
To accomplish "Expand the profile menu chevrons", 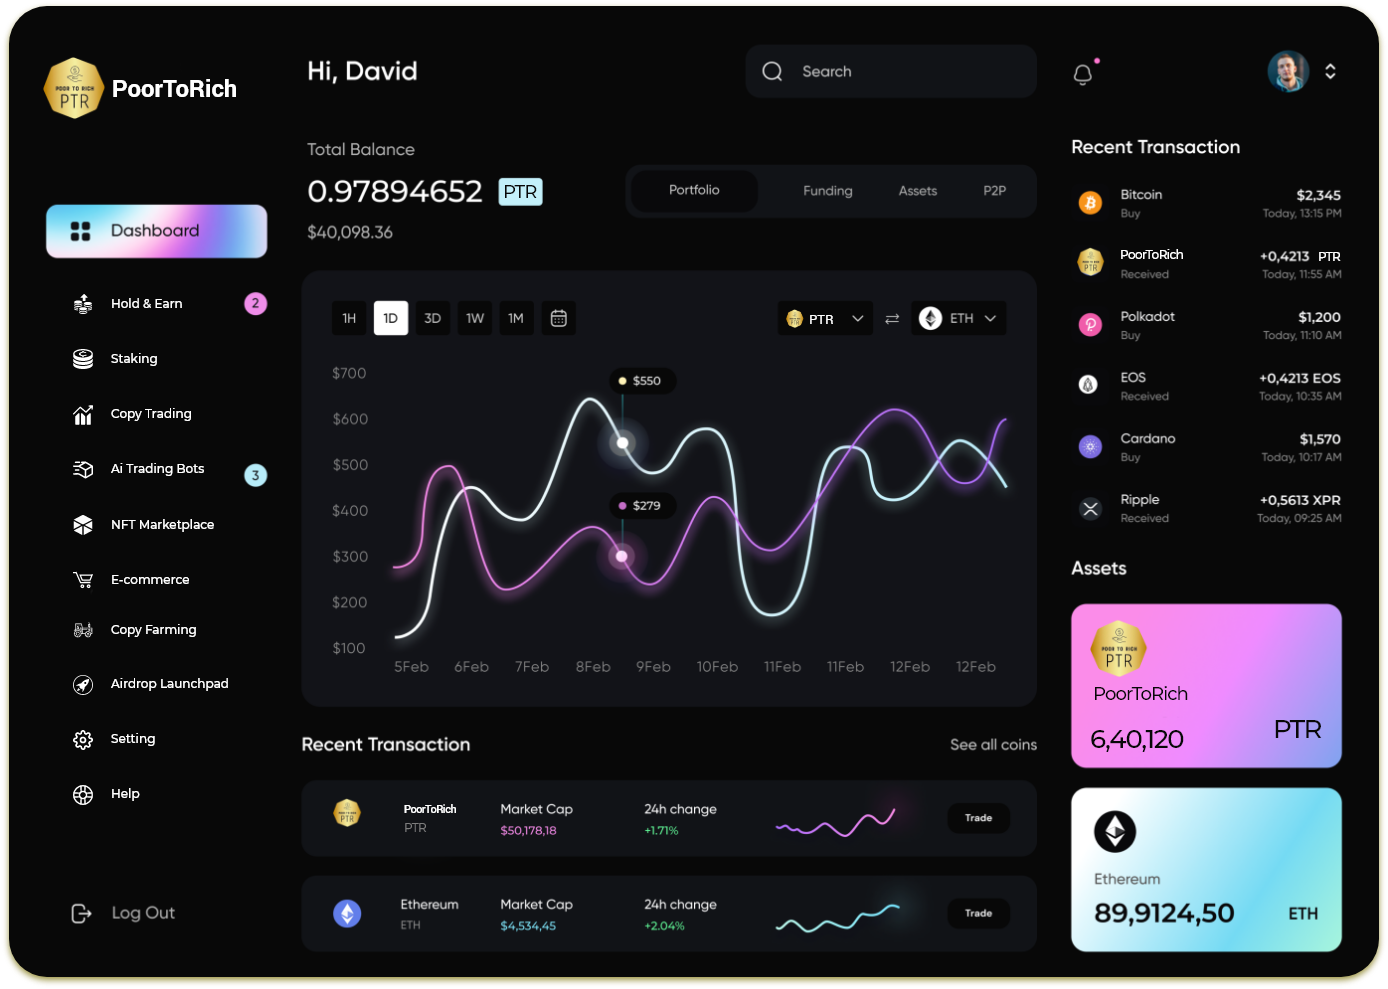I will coord(1330,71).
